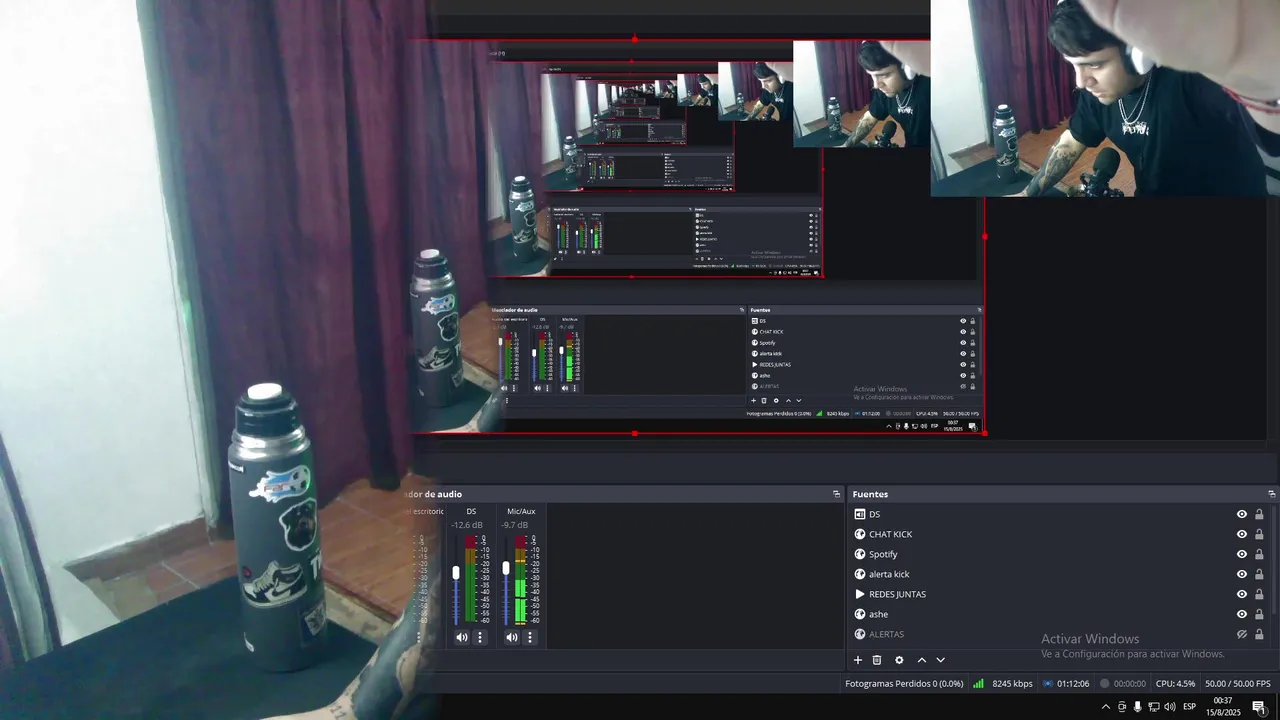This screenshot has width=1280, height=720.
Task: Show the hidden ALERTAS source with its eye
Action: coord(1242,634)
